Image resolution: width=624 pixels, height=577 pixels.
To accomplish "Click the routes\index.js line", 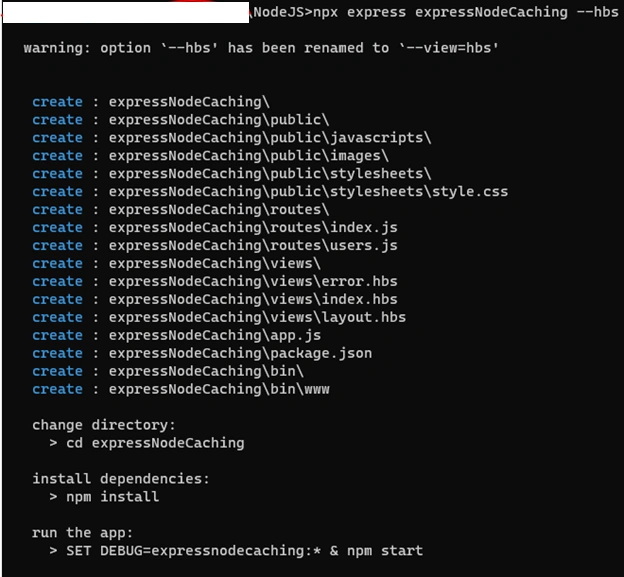I will pos(215,227).
